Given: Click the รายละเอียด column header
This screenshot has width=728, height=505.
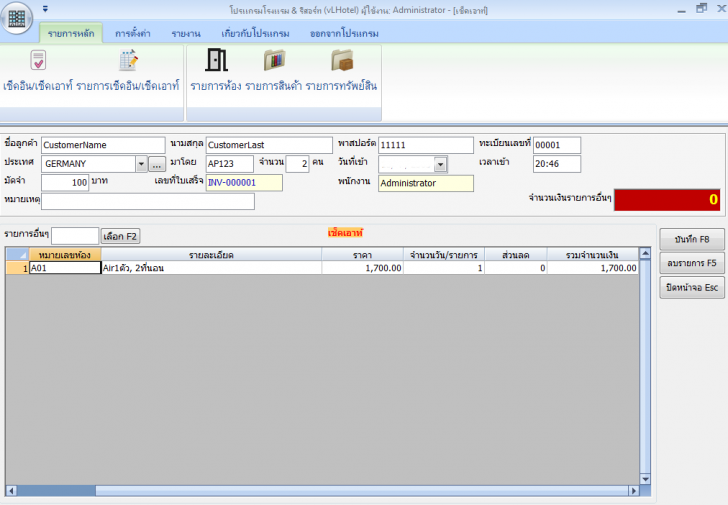Looking at the screenshot, I should pos(211,255).
